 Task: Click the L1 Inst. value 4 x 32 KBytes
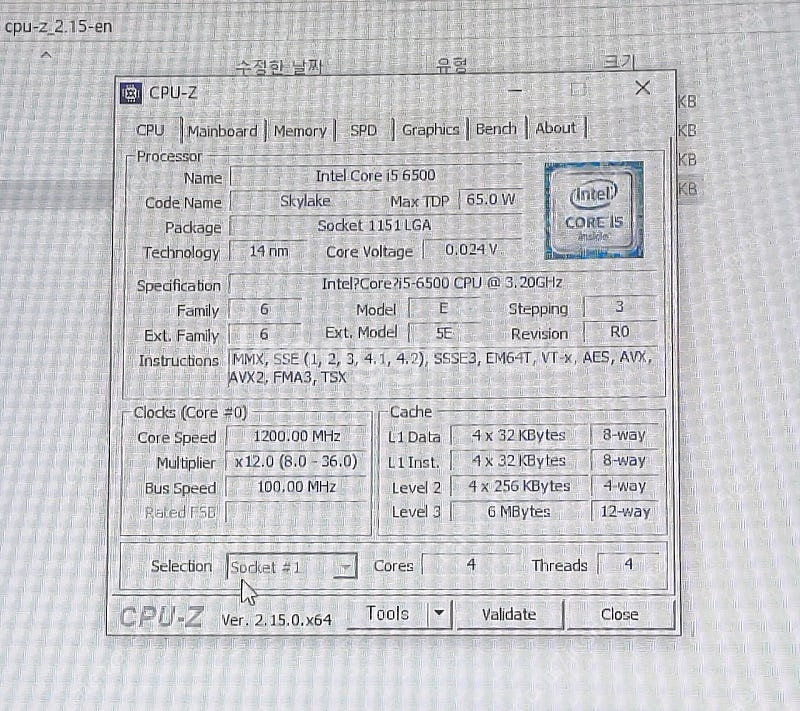pyautogui.click(x=519, y=461)
